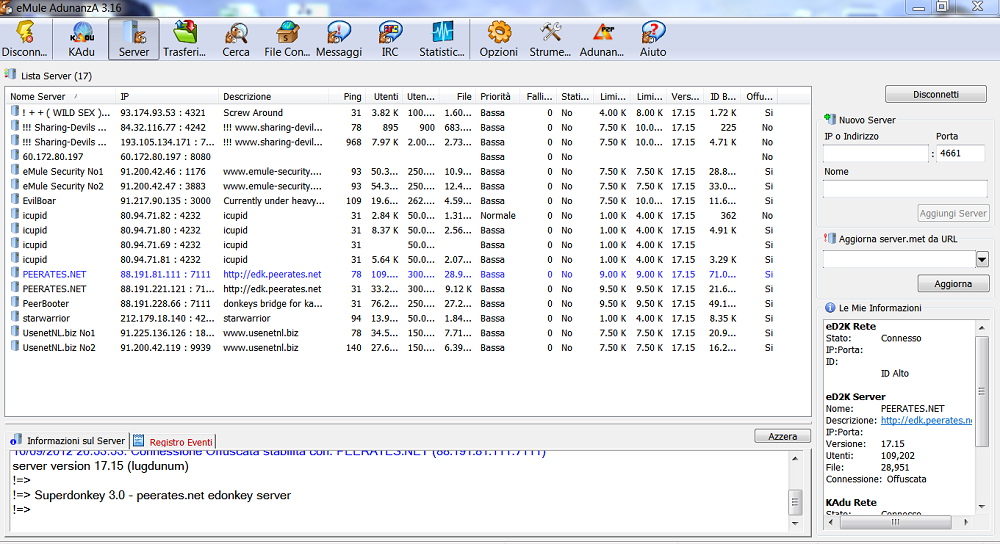1000x544 pixels.
Task: Click the IP o Indirizzo input field
Action: pyautogui.click(x=876, y=153)
